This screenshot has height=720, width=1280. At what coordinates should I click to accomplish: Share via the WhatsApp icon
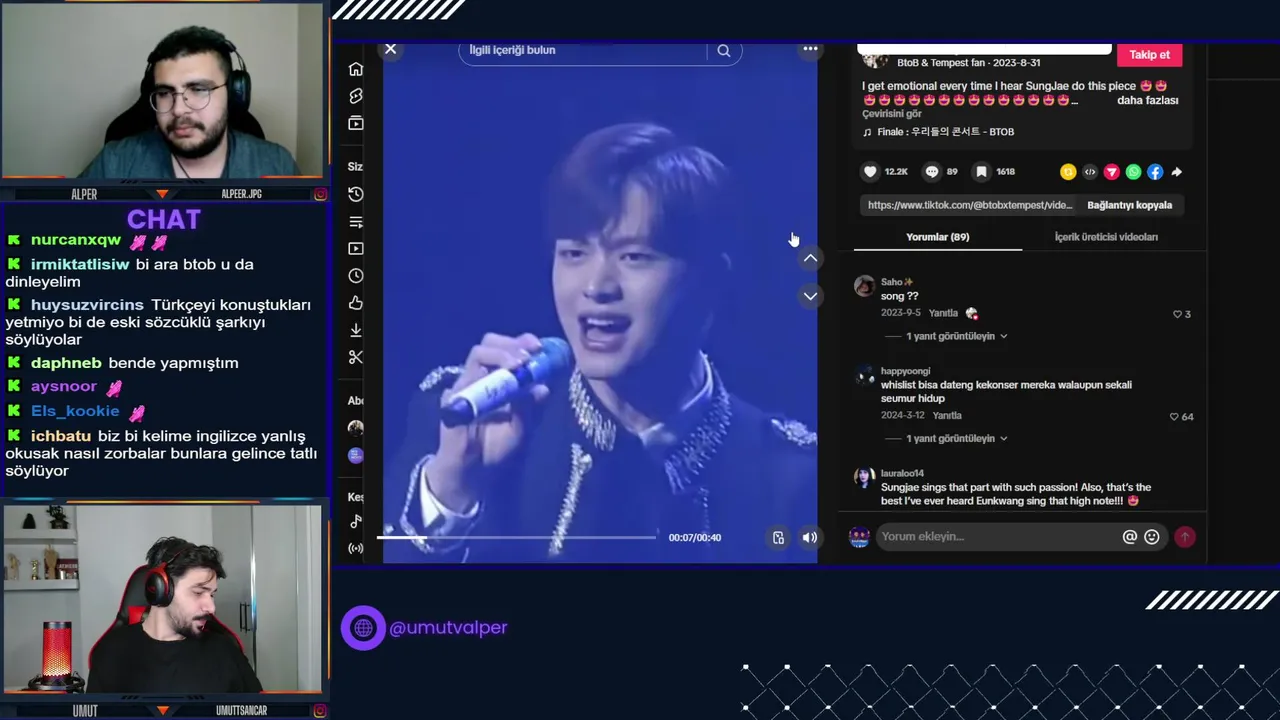pyautogui.click(x=1133, y=172)
